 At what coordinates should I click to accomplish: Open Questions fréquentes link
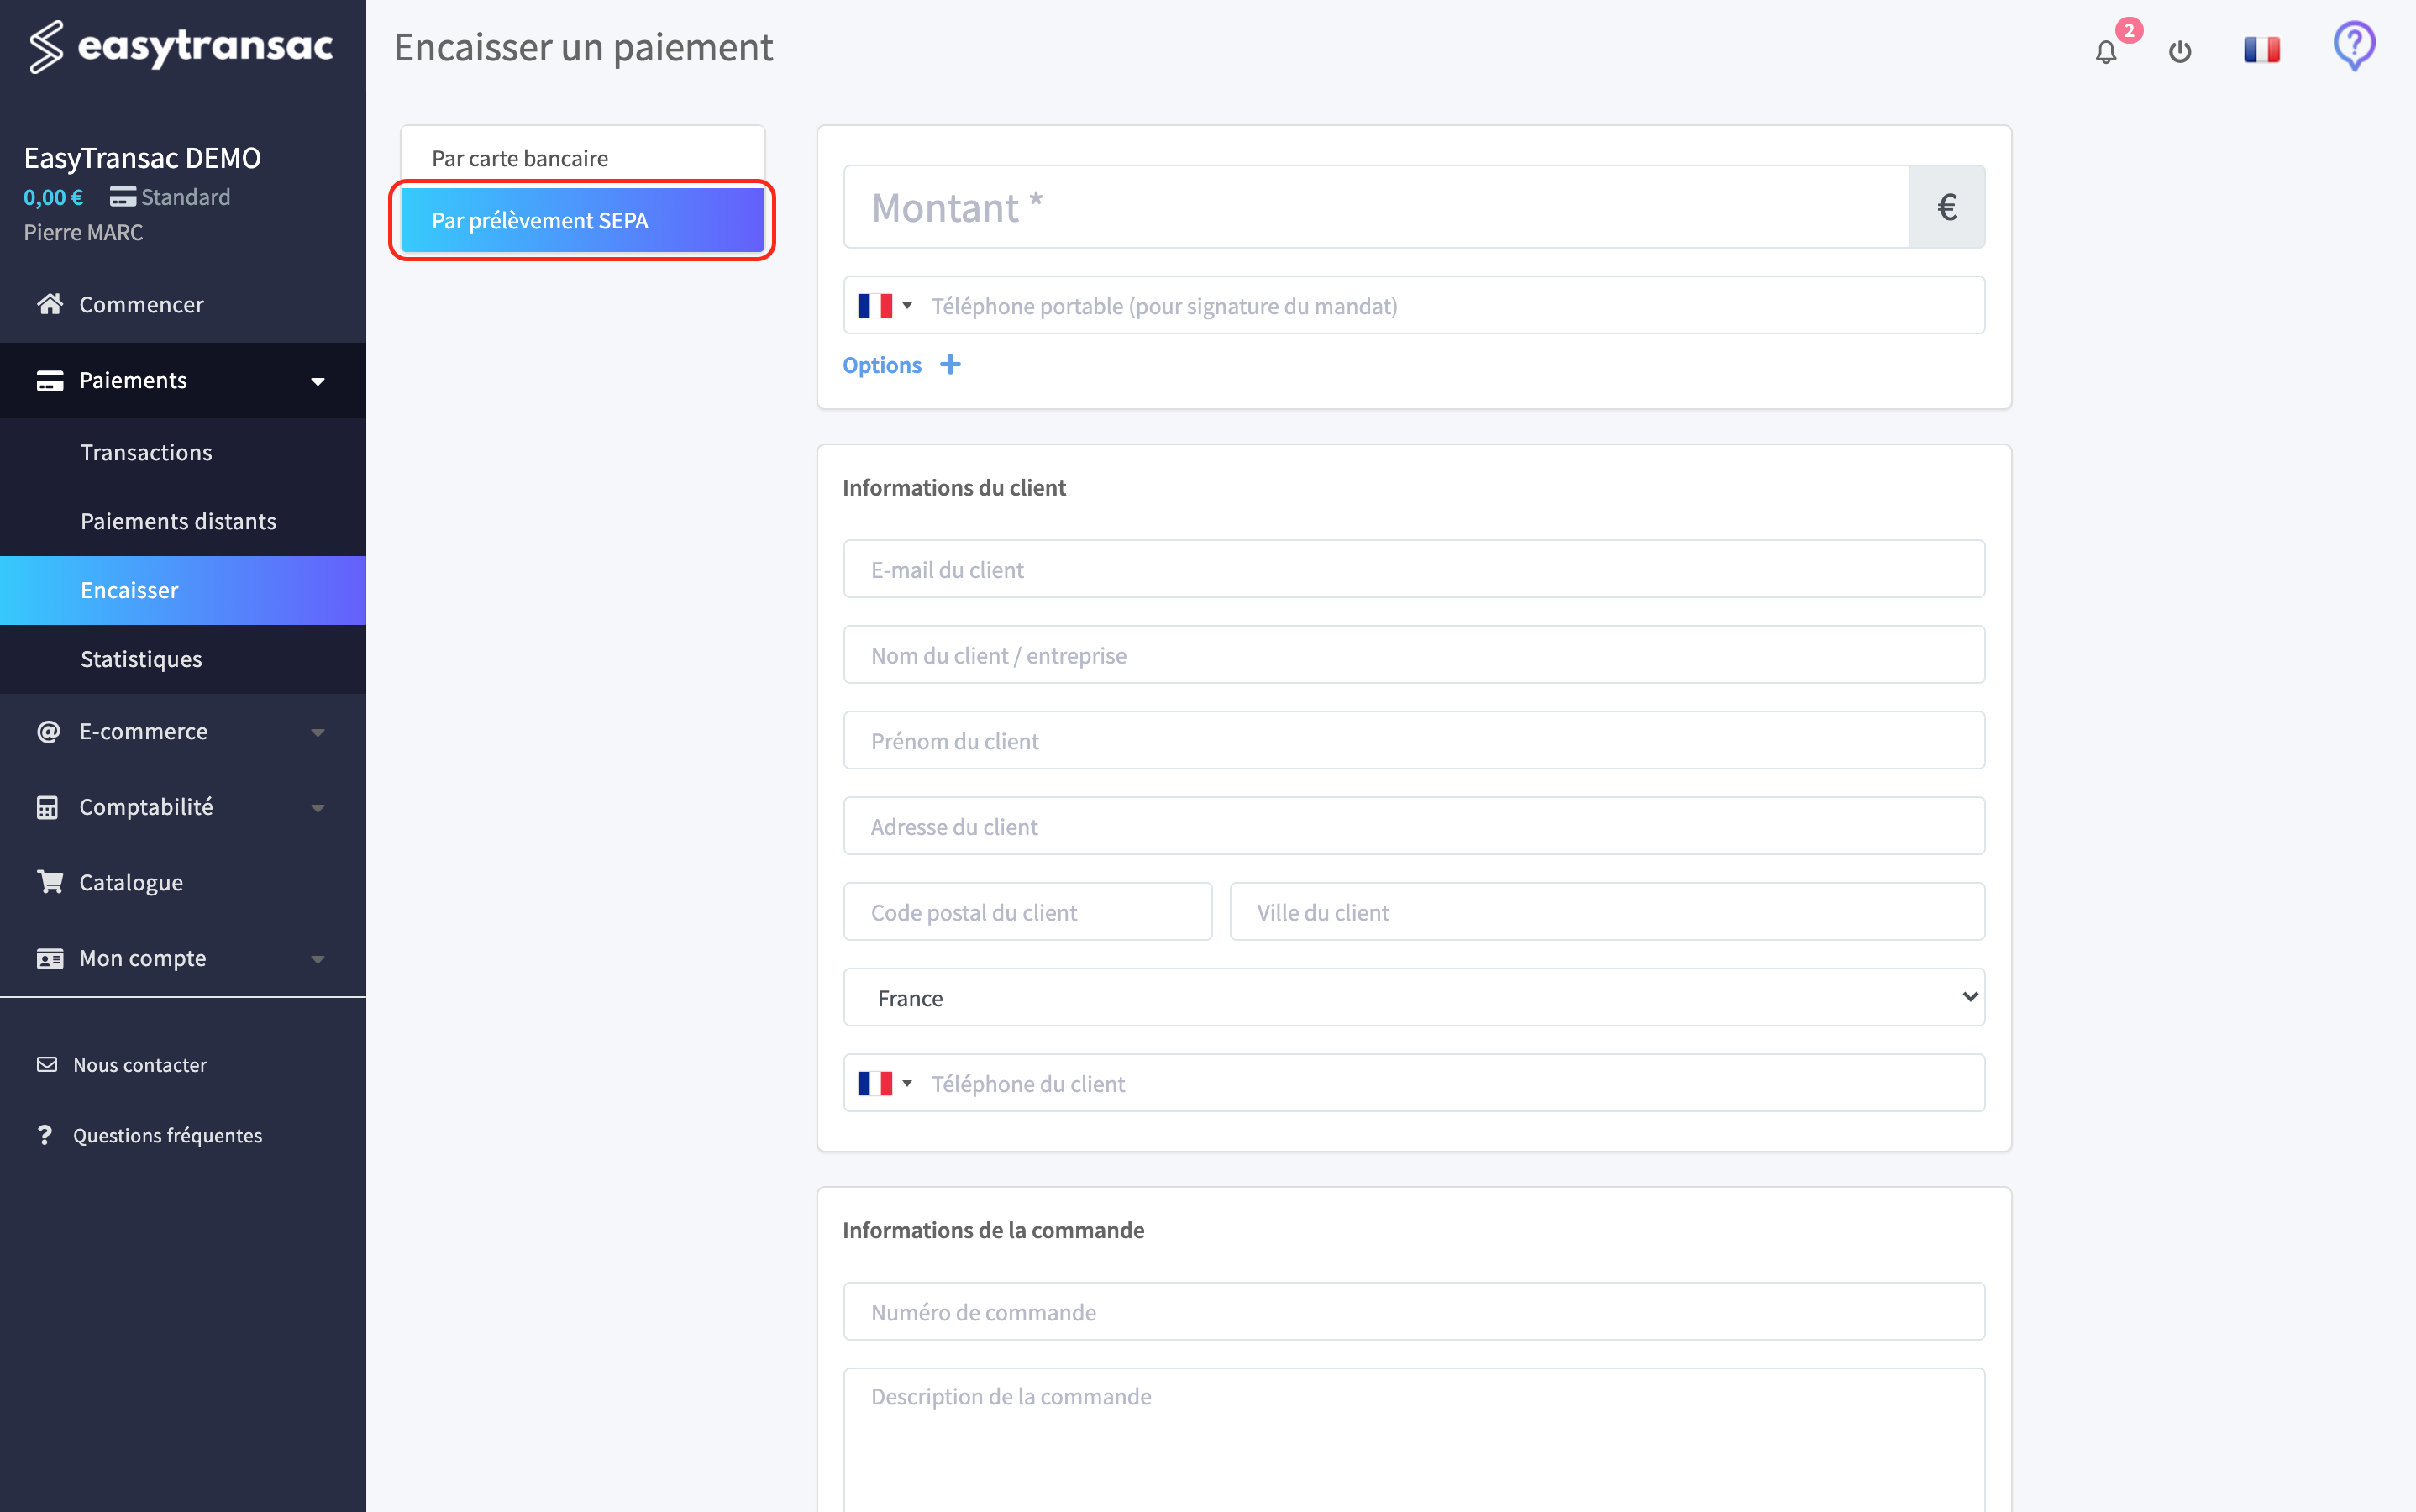click(167, 1135)
